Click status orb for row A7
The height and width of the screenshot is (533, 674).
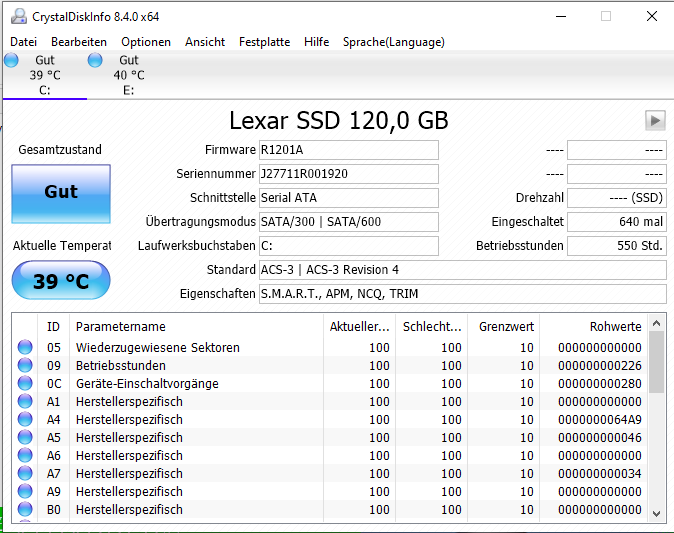pyautogui.click(x=25, y=473)
